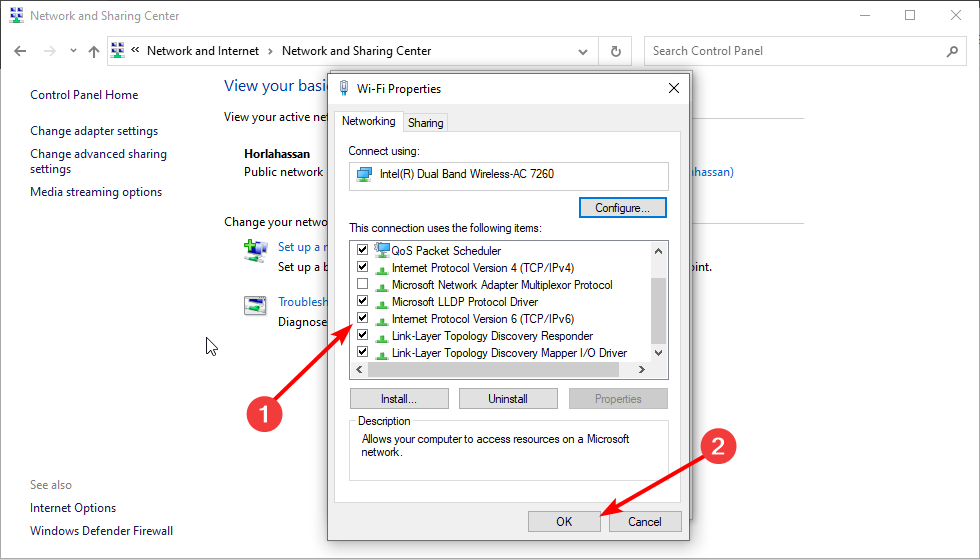Select Internet Protocol Version 4 (TCP/IPv4) row
Image resolution: width=980 pixels, height=559 pixels.
tap(482, 268)
